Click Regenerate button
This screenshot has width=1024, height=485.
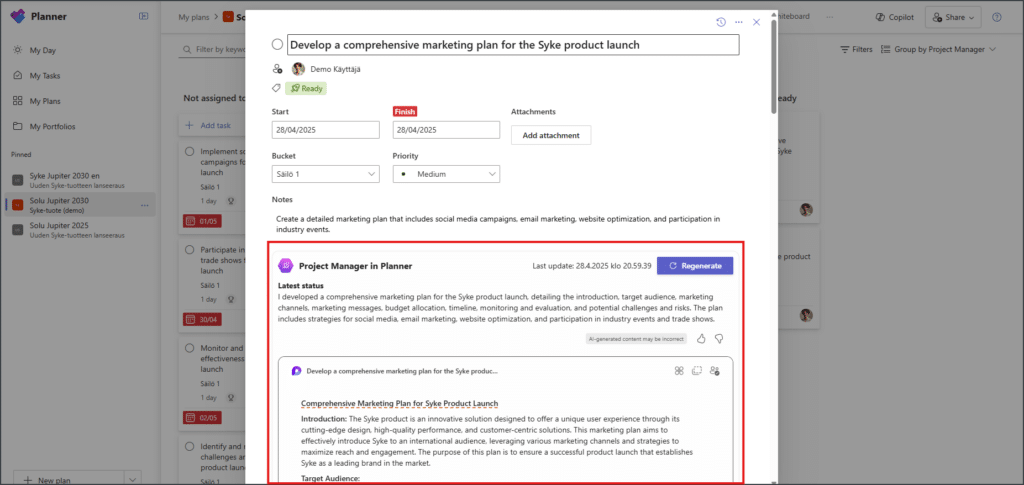coord(695,266)
